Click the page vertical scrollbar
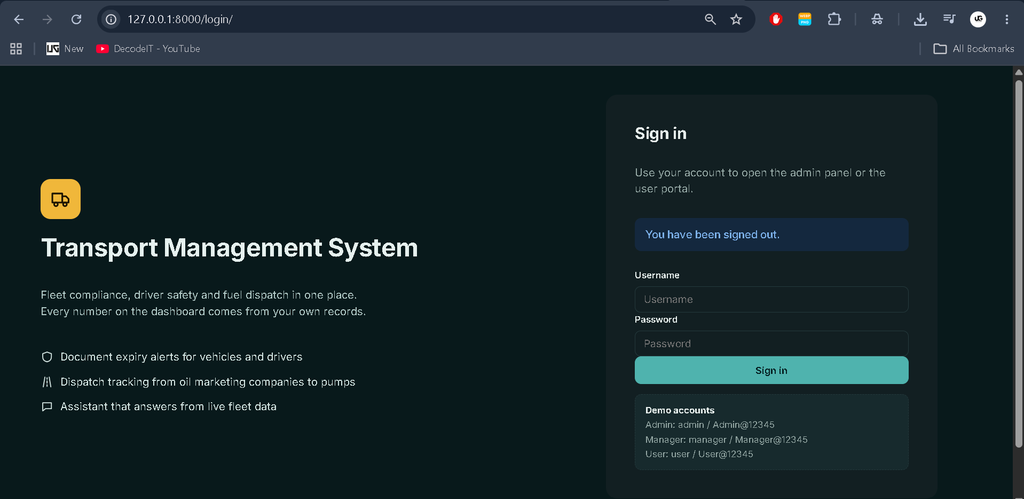This screenshot has height=499, width=1024. click(x=1018, y=263)
